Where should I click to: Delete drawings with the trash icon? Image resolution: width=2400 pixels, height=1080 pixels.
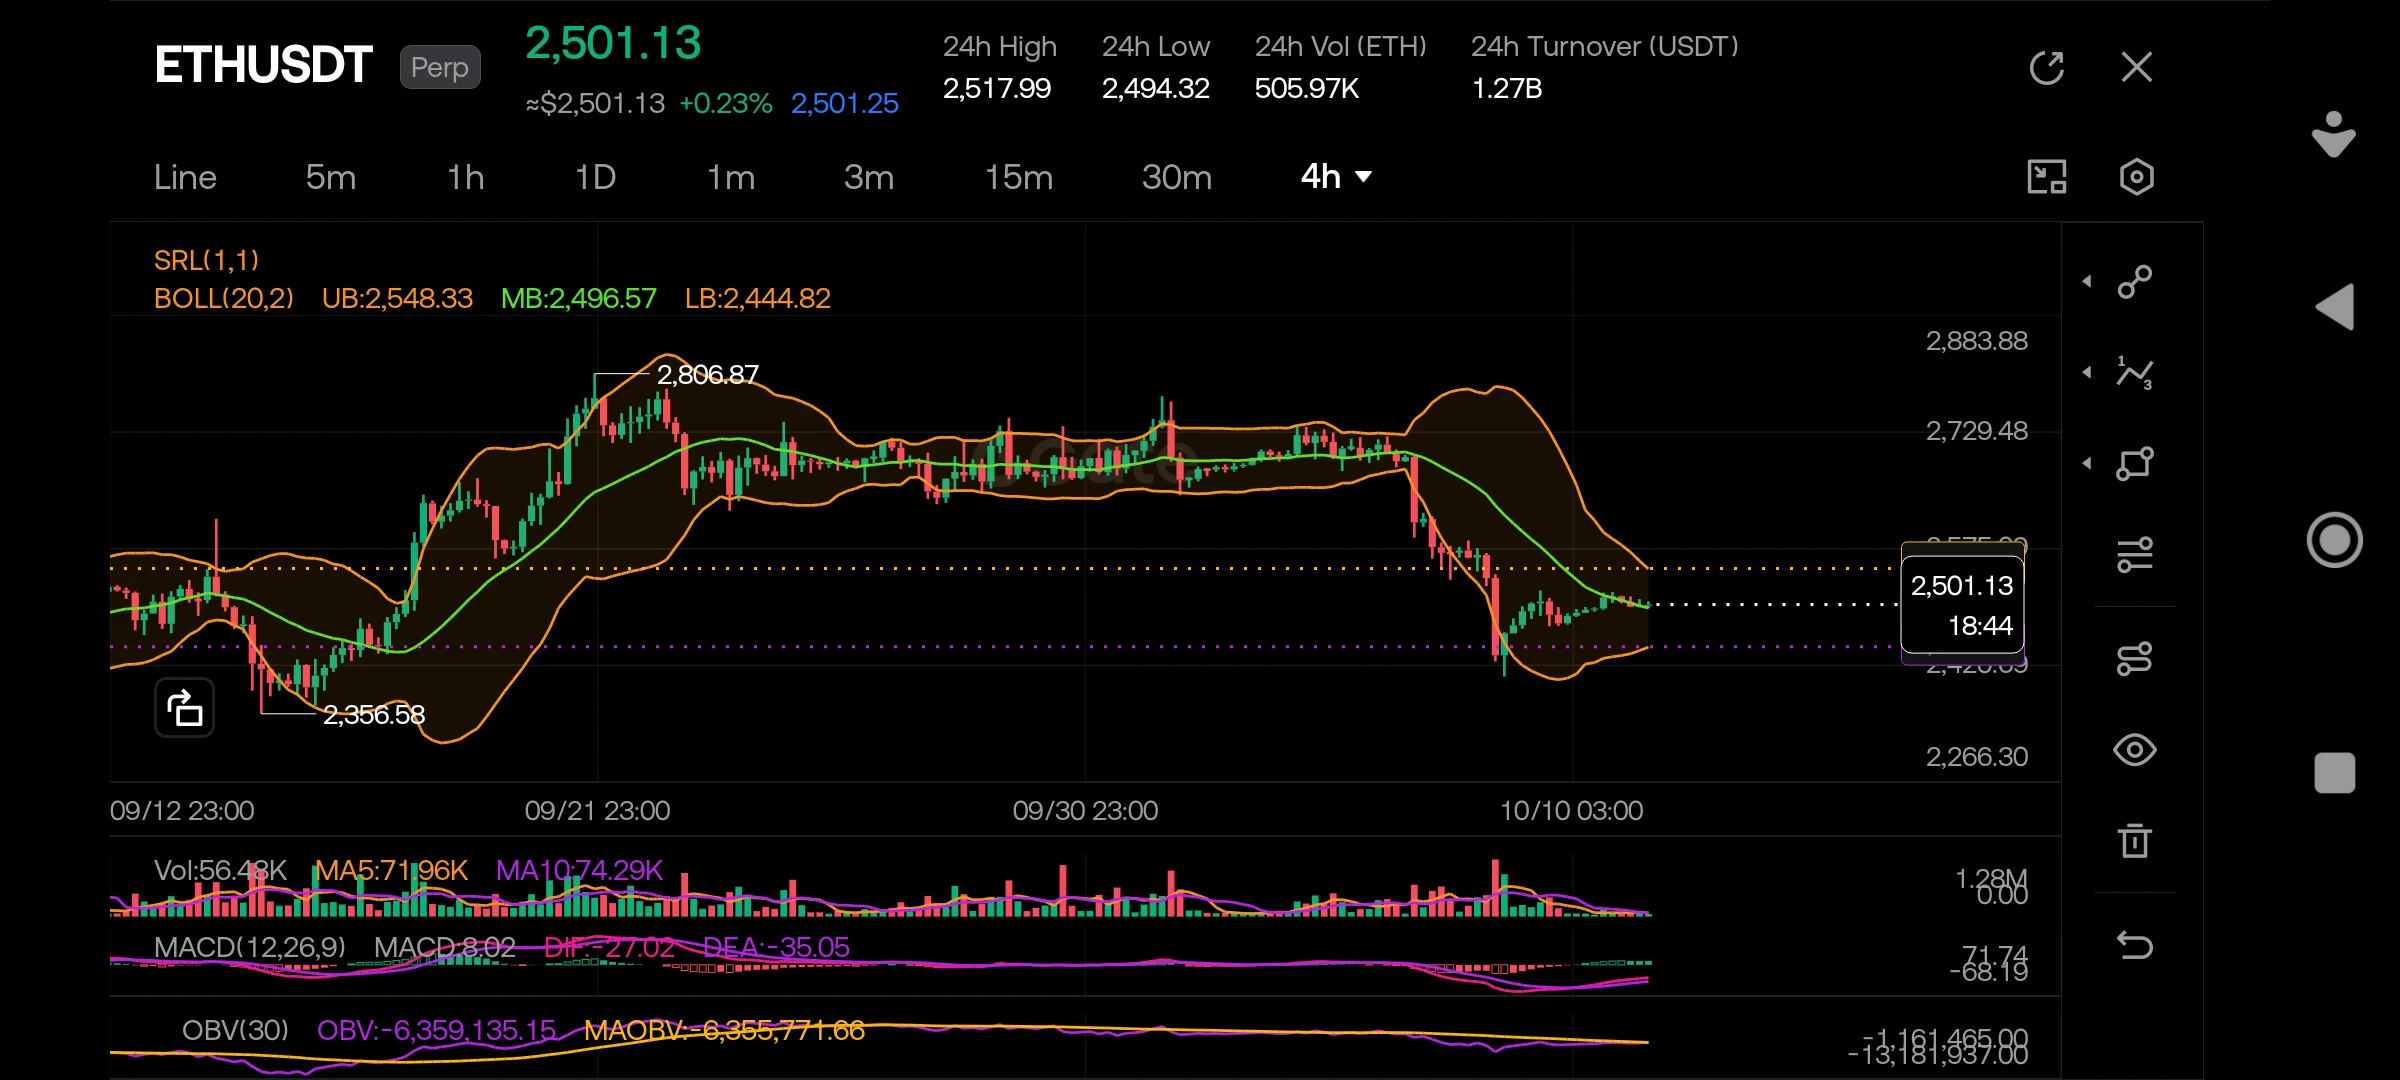2135,840
